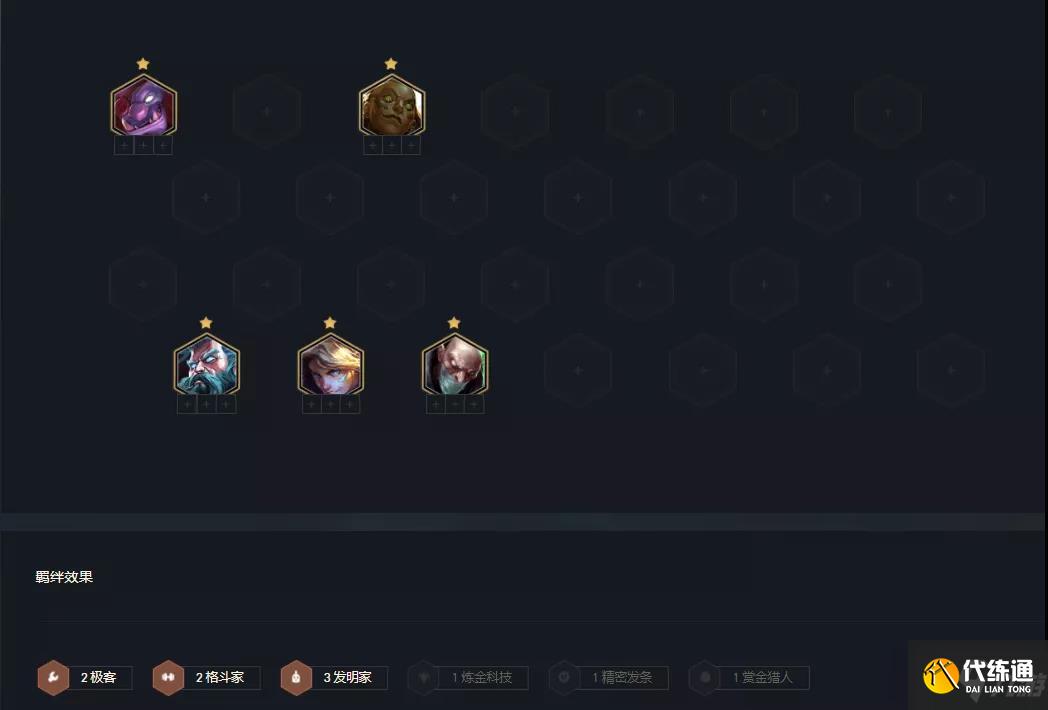Viewport: 1048px width, 710px height.
Task: Add item to Dr. Mundo's first item slot
Action: pos(124,145)
